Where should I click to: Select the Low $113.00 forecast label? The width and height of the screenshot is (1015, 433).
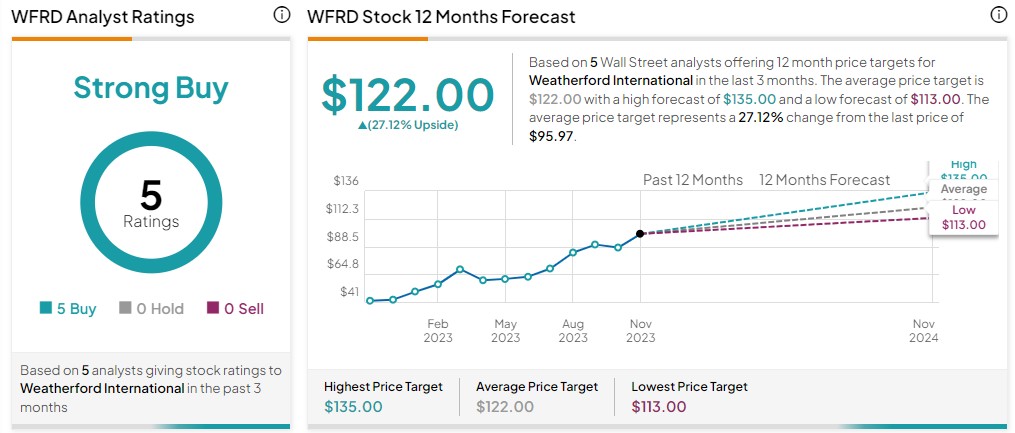(x=963, y=217)
